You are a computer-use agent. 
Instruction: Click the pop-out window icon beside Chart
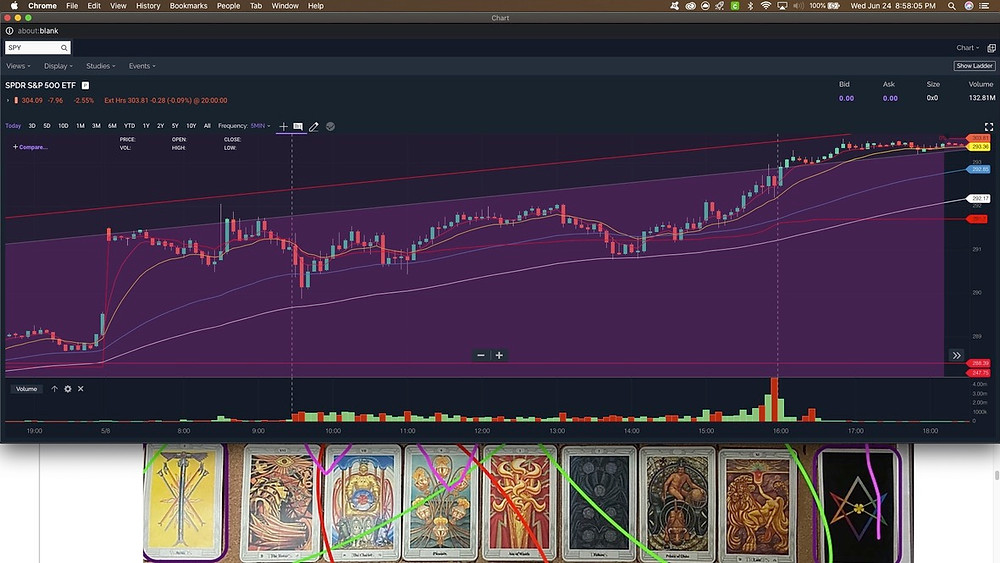[x=991, y=48]
